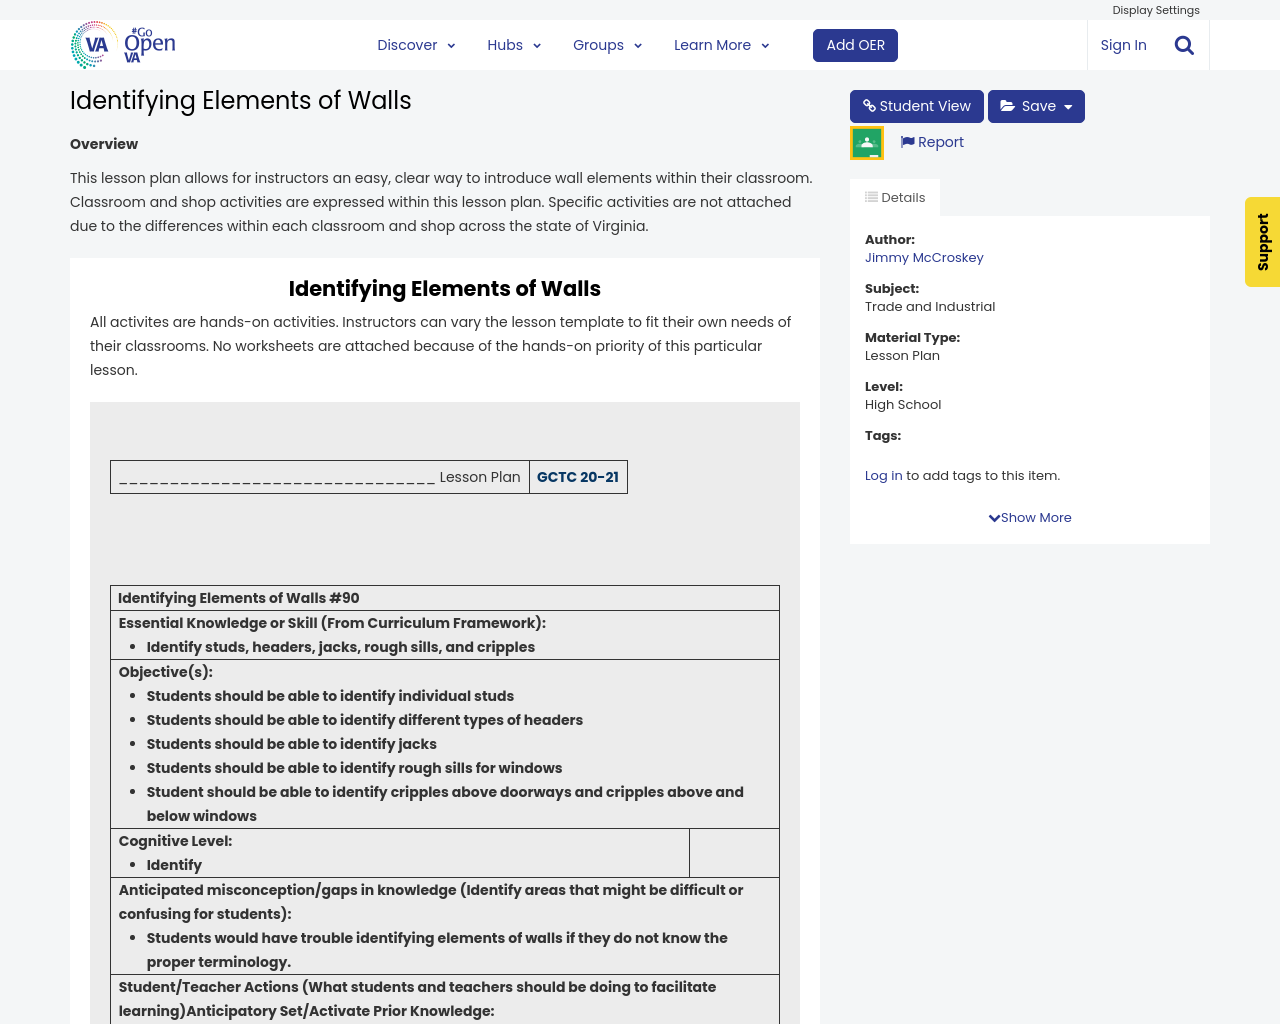This screenshot has height=1024, width=1280.
Task: Expand the Discover menu
Action: tap(416, 45)
